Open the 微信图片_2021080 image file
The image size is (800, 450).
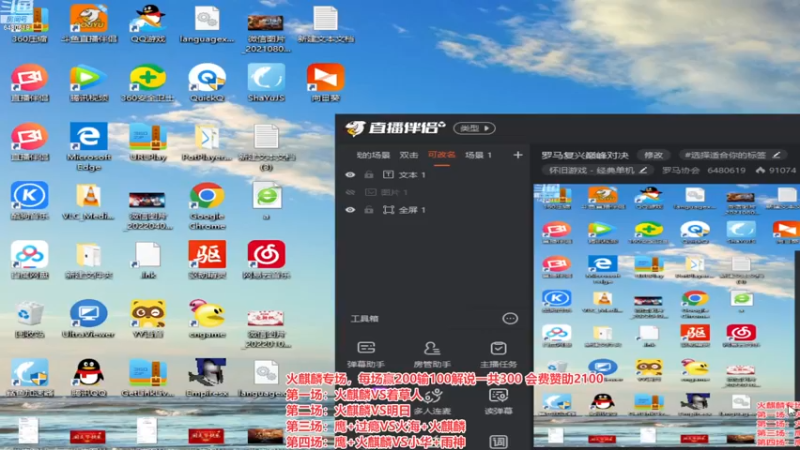pyautogui.click(x=266, y=32)
